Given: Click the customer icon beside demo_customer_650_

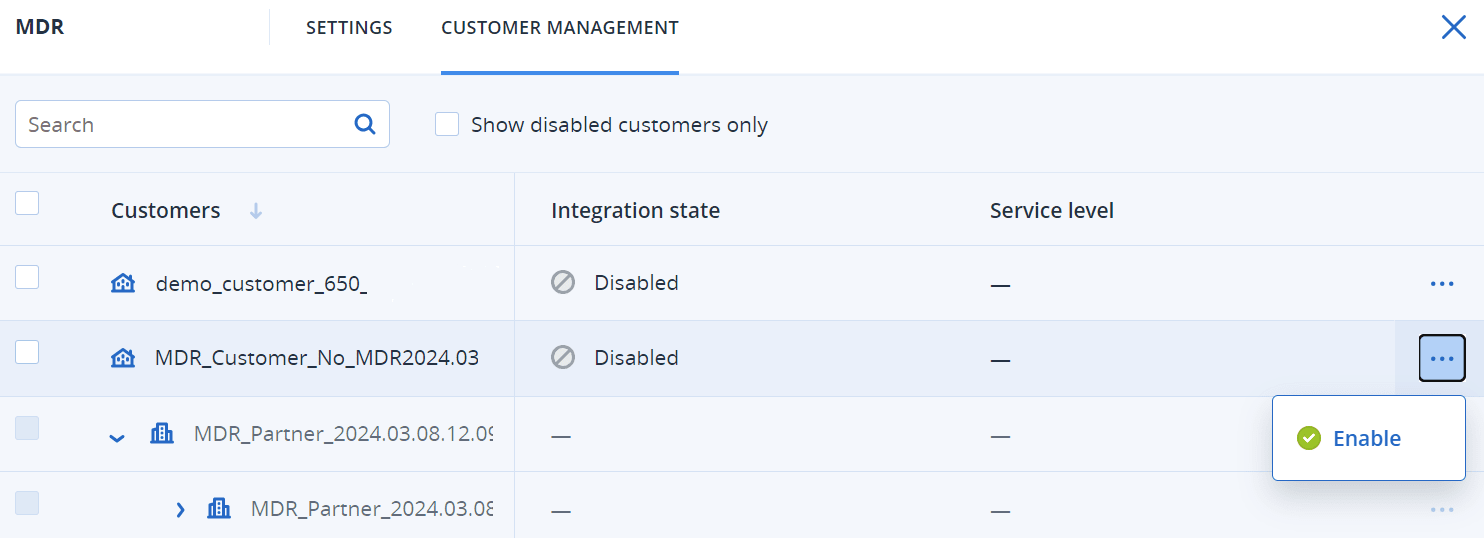Looking at the screenshot, I should pyautogui.click(x=122, y=284).
